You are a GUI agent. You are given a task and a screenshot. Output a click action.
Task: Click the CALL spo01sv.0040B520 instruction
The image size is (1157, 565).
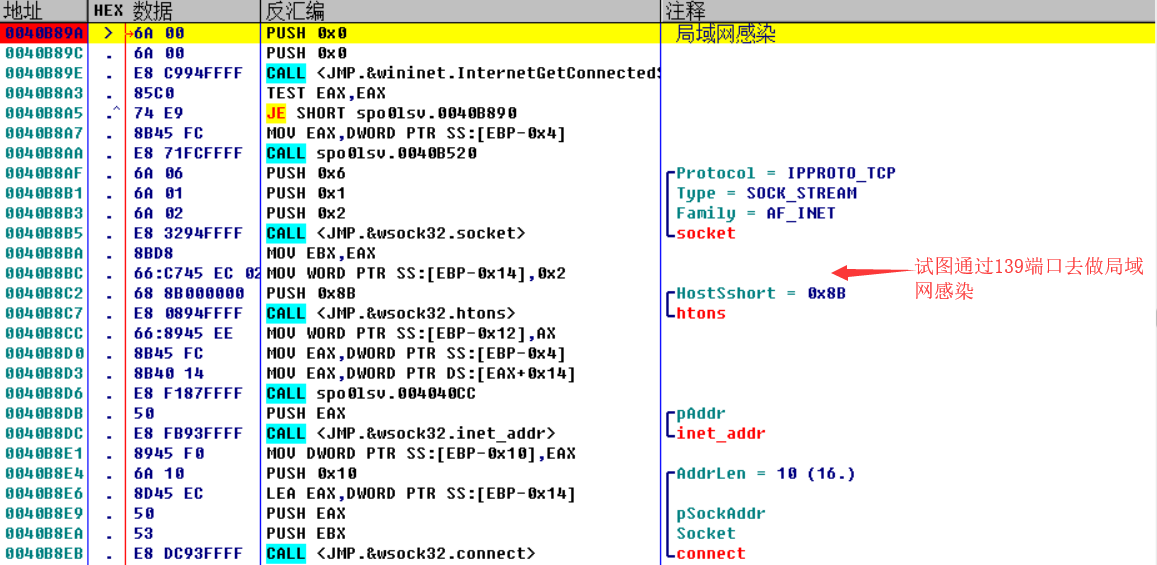371,153
